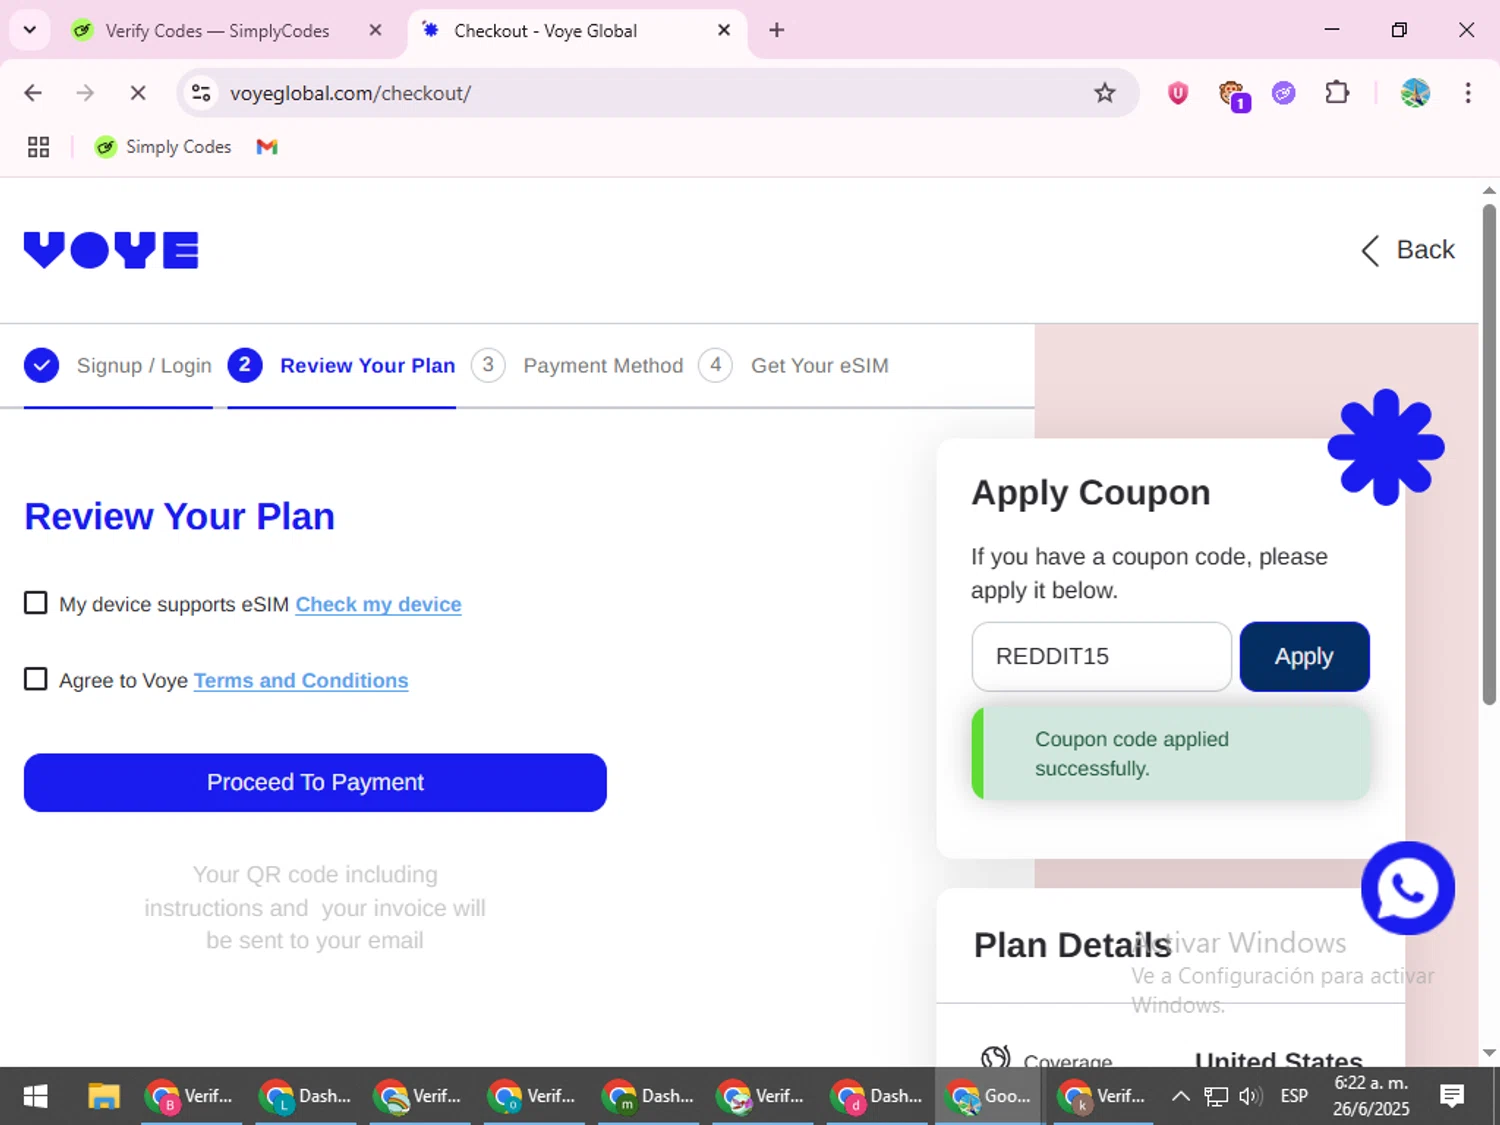Open the Goo... Chrome taskbar window
Screen dimensions: 1500x1125
990,1096
